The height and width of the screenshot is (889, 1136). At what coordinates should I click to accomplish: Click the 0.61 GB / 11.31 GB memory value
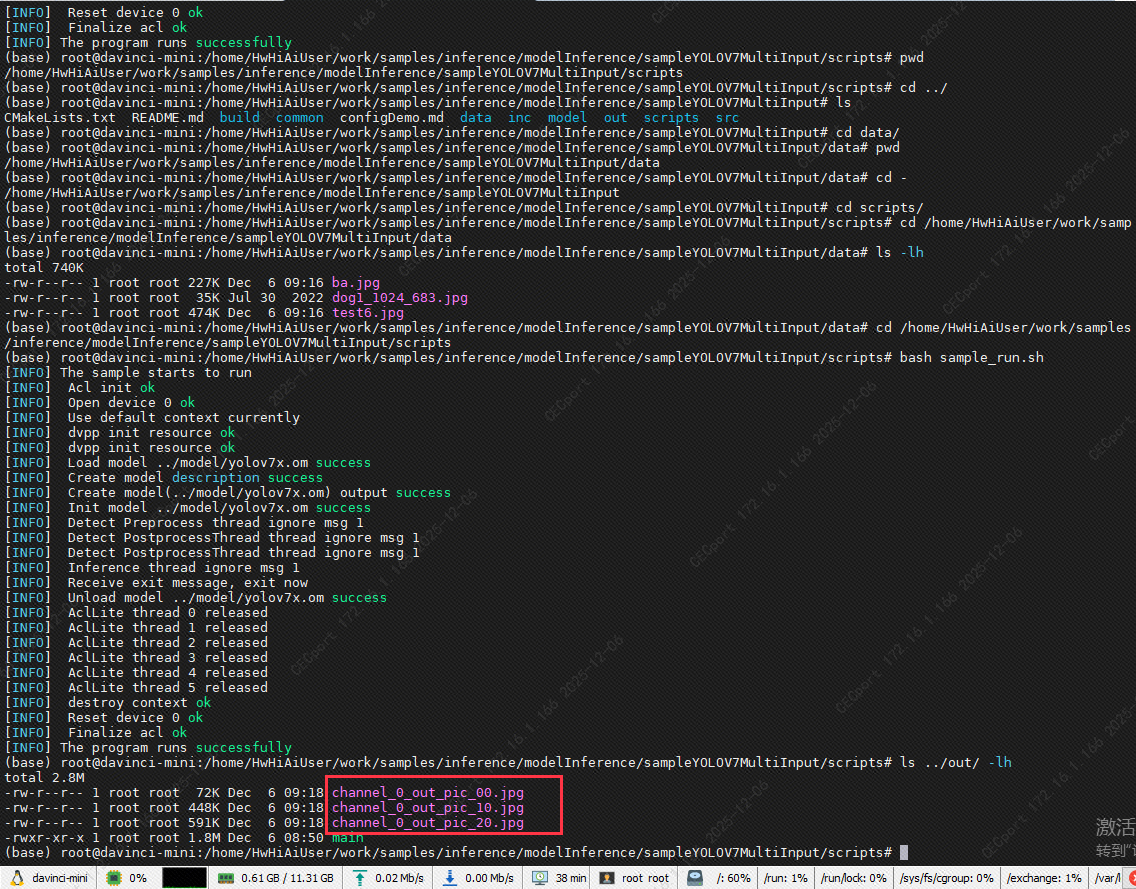point(288,878)
